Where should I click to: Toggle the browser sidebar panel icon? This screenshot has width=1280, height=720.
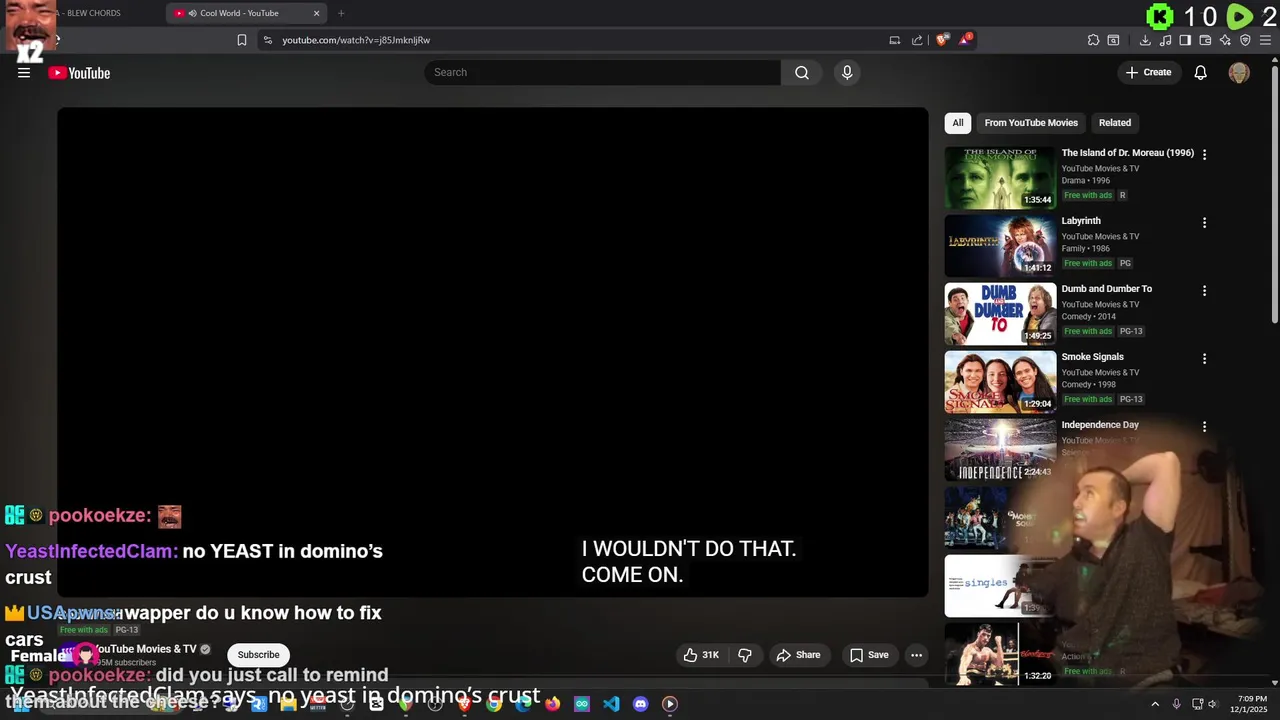click(x=1185, y=40)
